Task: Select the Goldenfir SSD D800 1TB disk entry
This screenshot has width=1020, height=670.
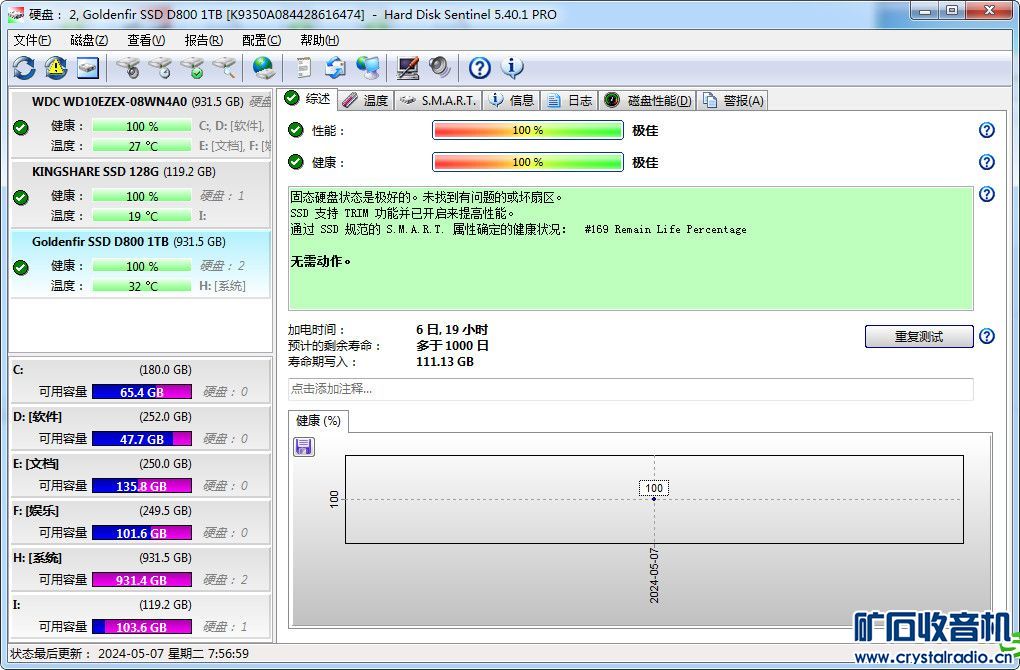Action: [141, 263]
